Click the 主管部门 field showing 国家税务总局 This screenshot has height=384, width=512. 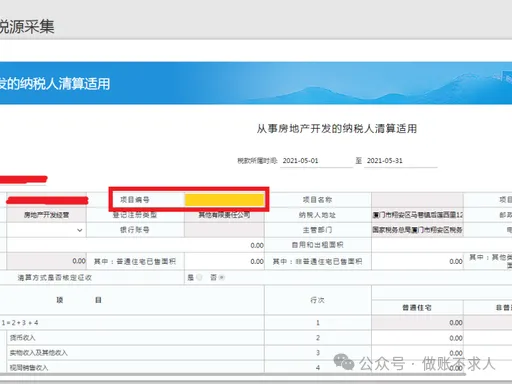417,230
